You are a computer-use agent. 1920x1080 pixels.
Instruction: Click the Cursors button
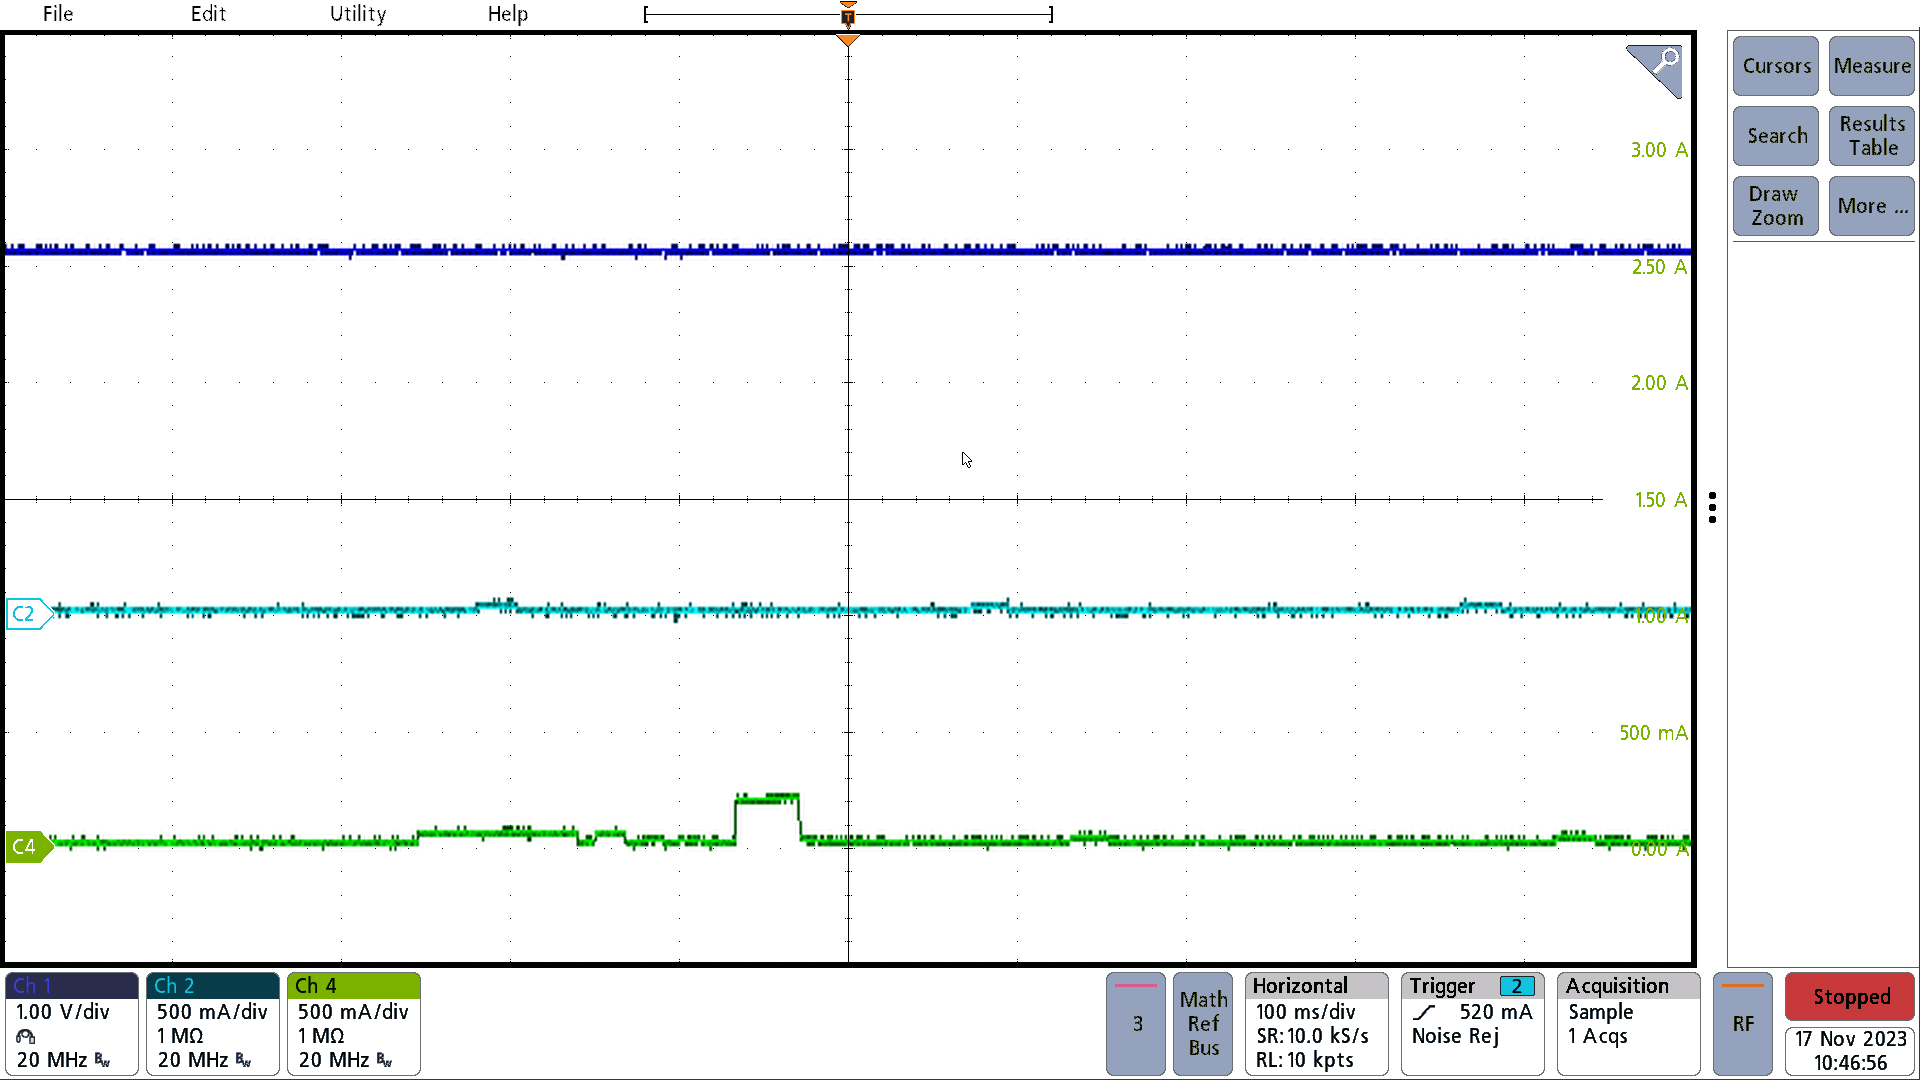(1776, 66)
